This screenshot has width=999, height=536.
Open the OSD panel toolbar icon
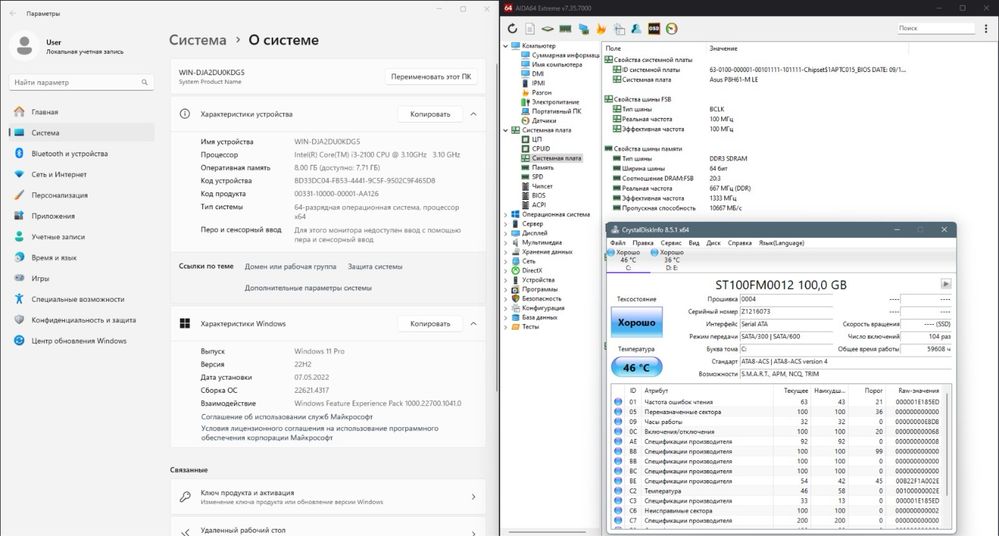pyautogui.click(x=654, y=29)
